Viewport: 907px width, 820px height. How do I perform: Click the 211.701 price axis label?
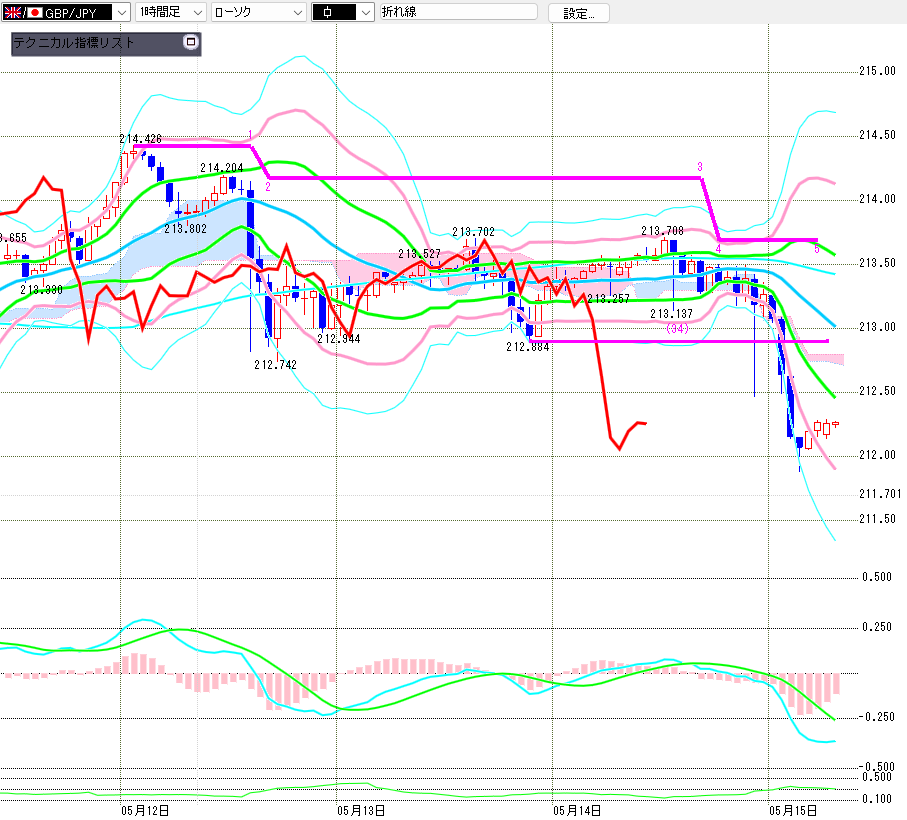(x=880, y=494)
